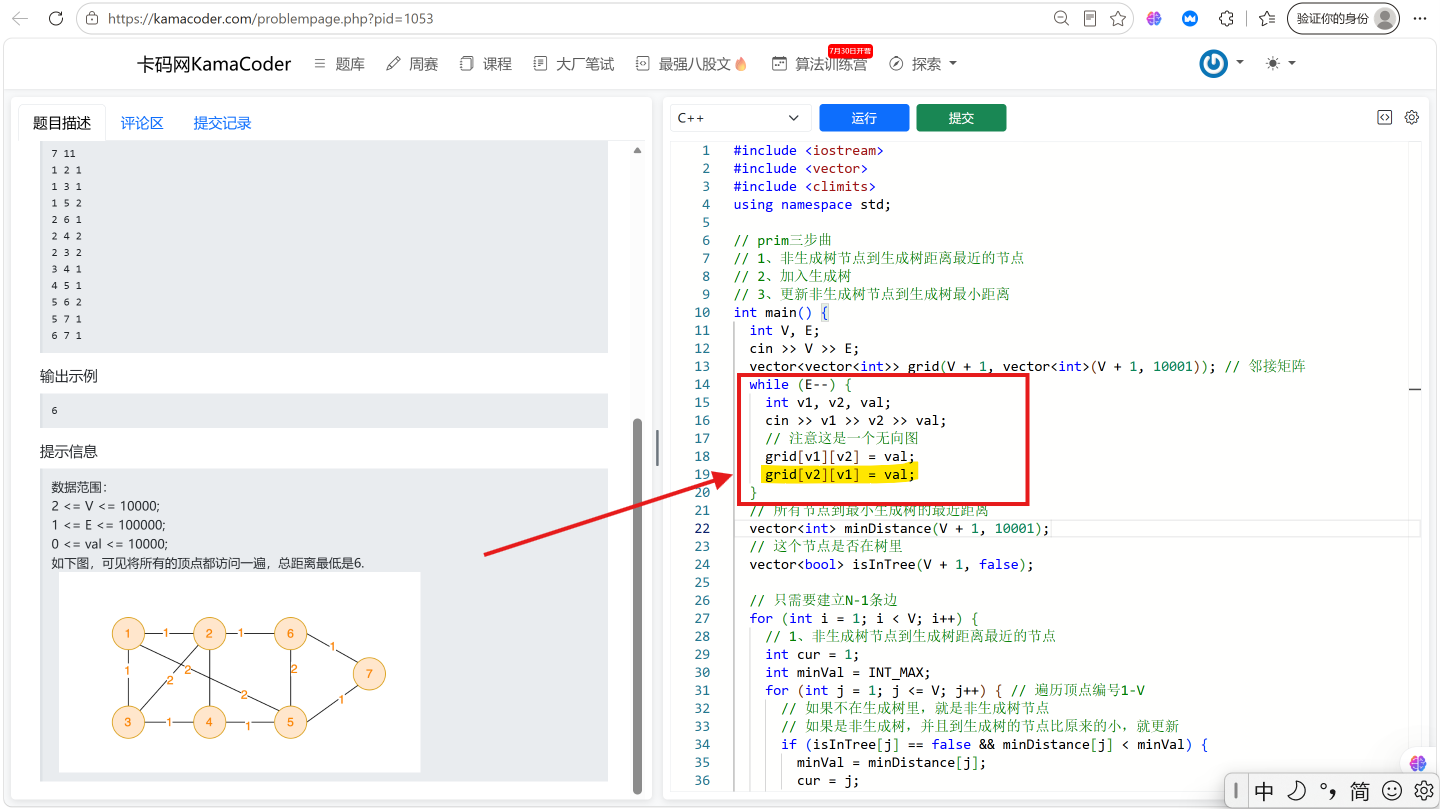Click the problem description scrollbar thumb

pos(636,605)
